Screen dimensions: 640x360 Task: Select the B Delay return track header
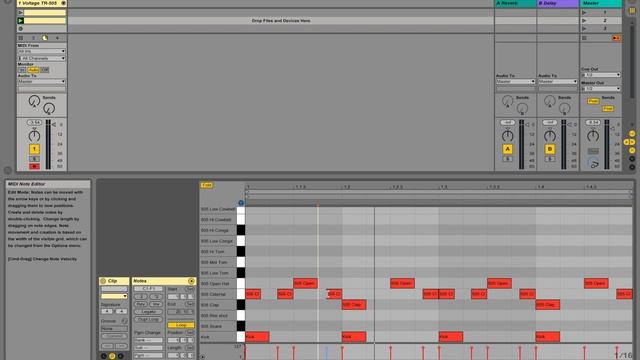coord(558,3)
